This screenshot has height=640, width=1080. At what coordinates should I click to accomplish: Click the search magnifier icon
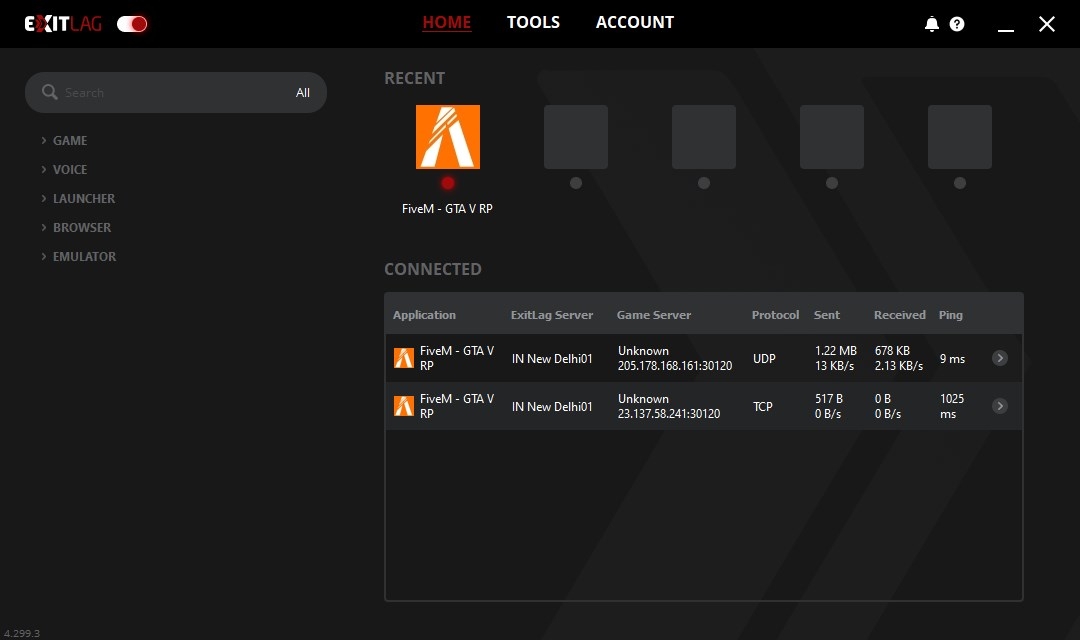click(49, 92)
